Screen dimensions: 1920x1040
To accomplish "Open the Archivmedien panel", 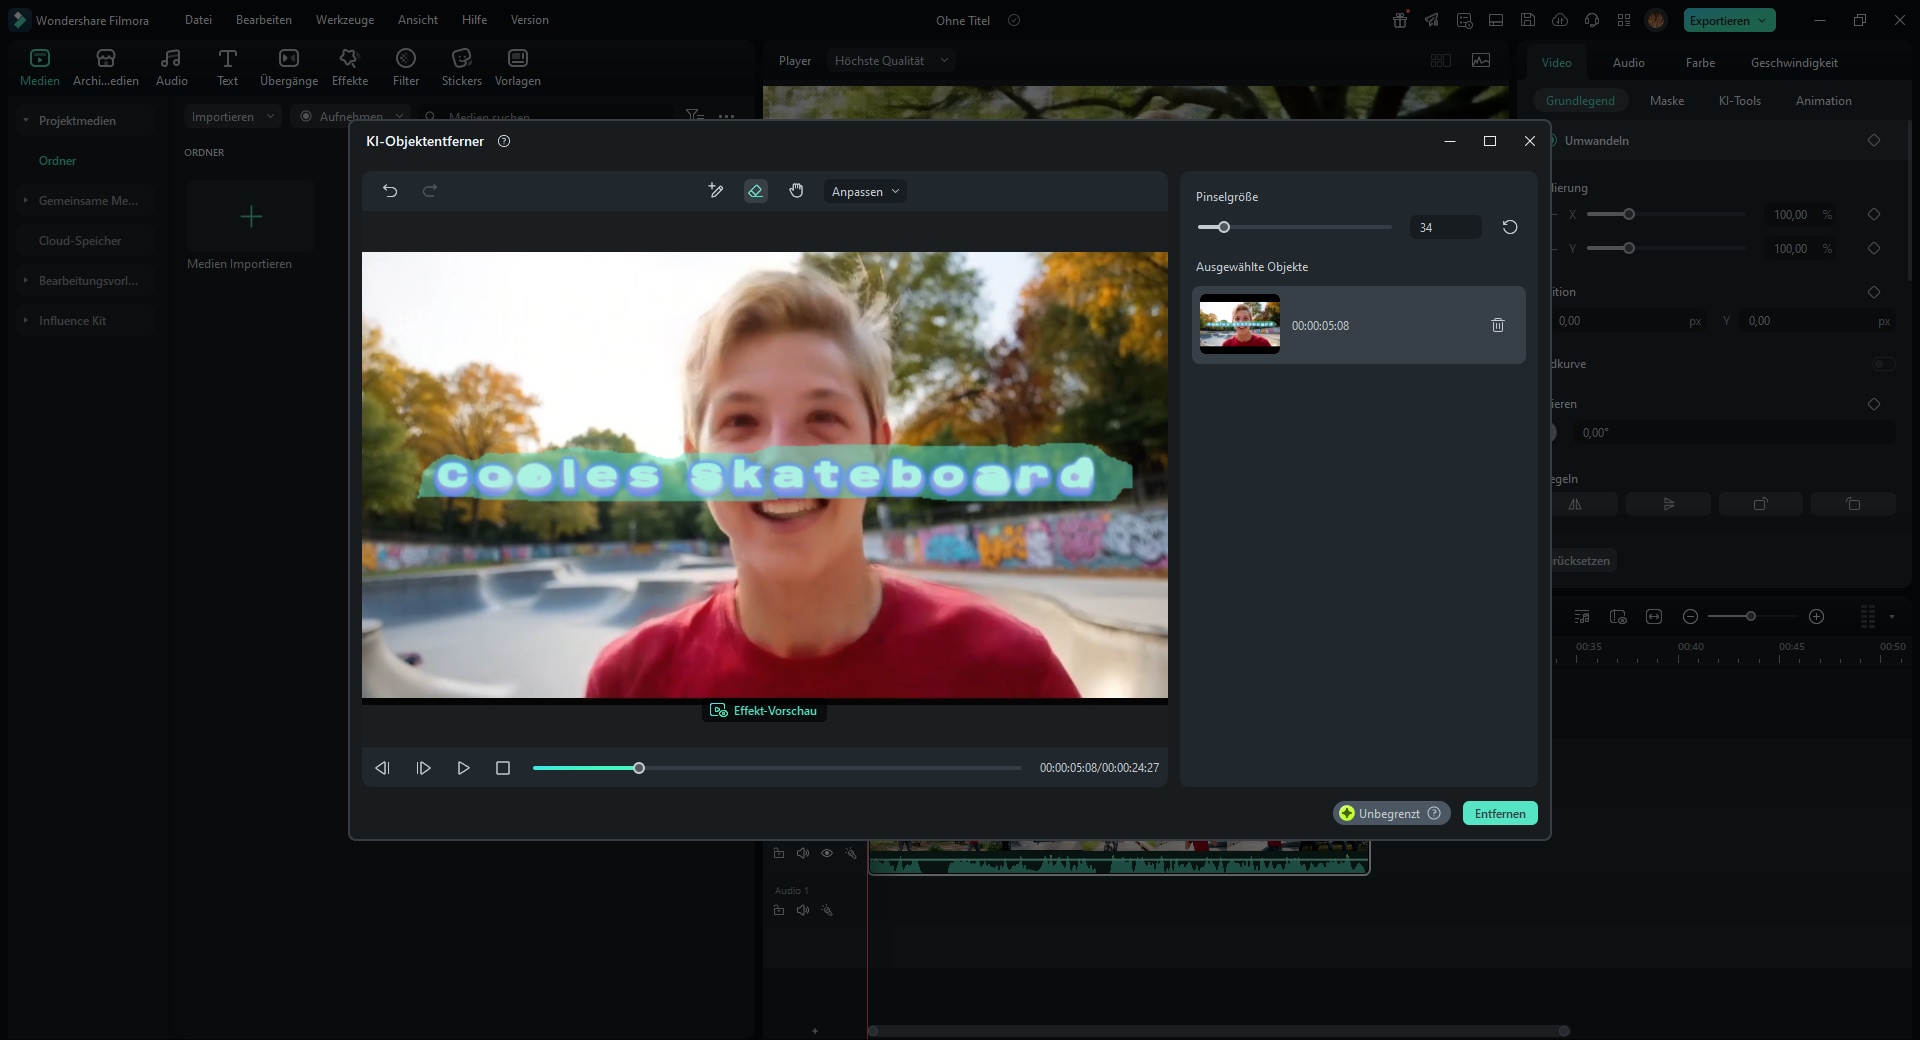I will coord(106,67).
